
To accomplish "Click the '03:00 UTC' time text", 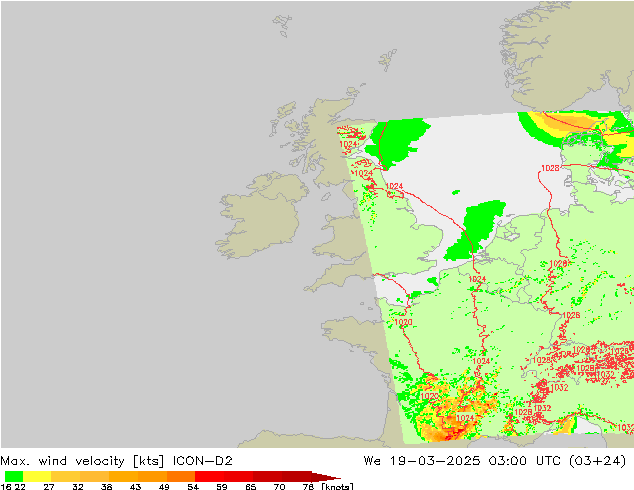I will coord(526,461).
